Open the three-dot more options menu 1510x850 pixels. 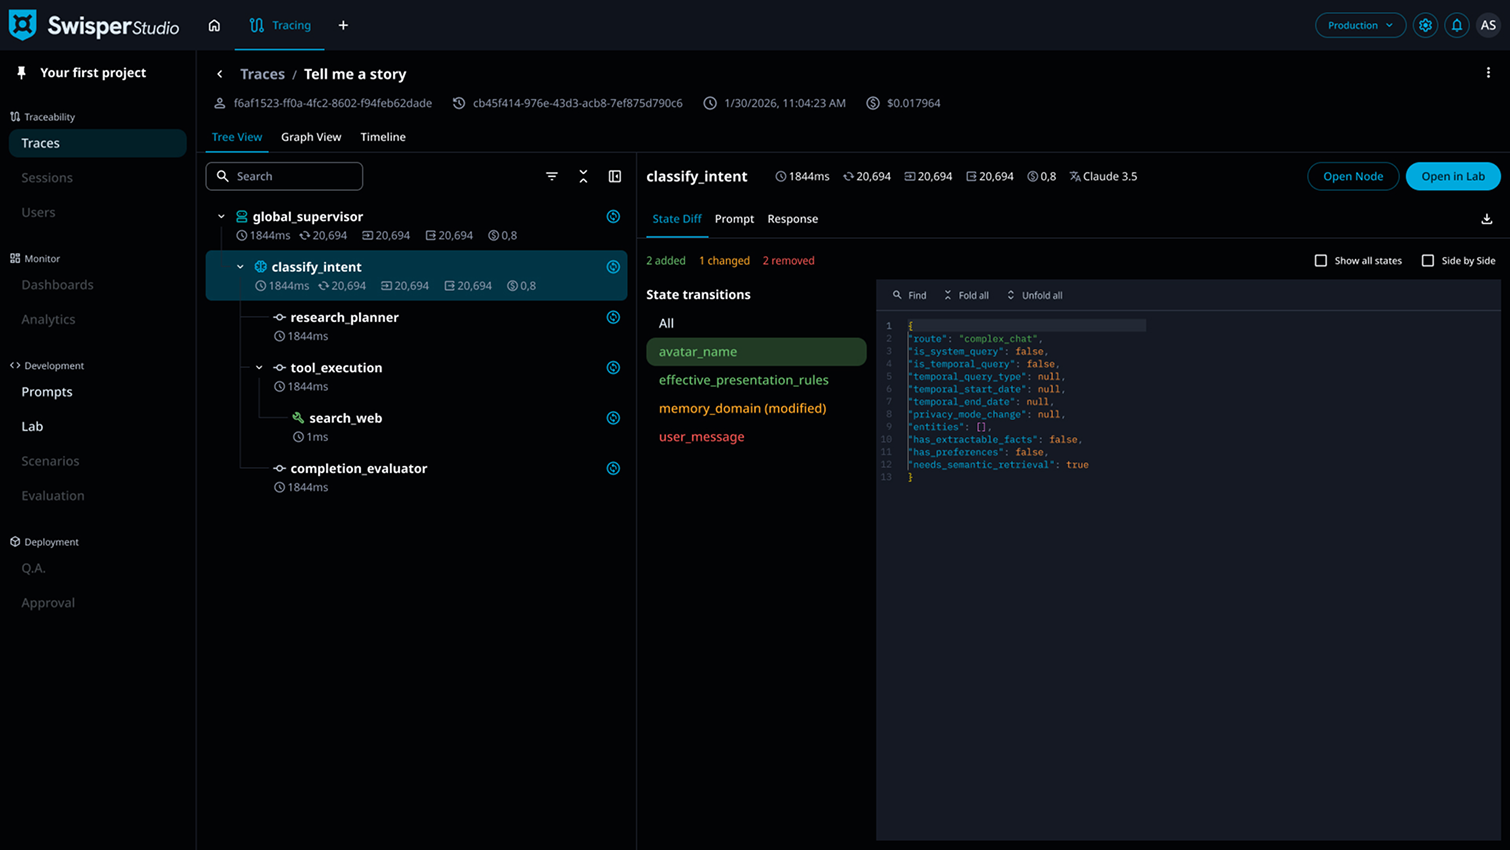tap(1487, 73)
